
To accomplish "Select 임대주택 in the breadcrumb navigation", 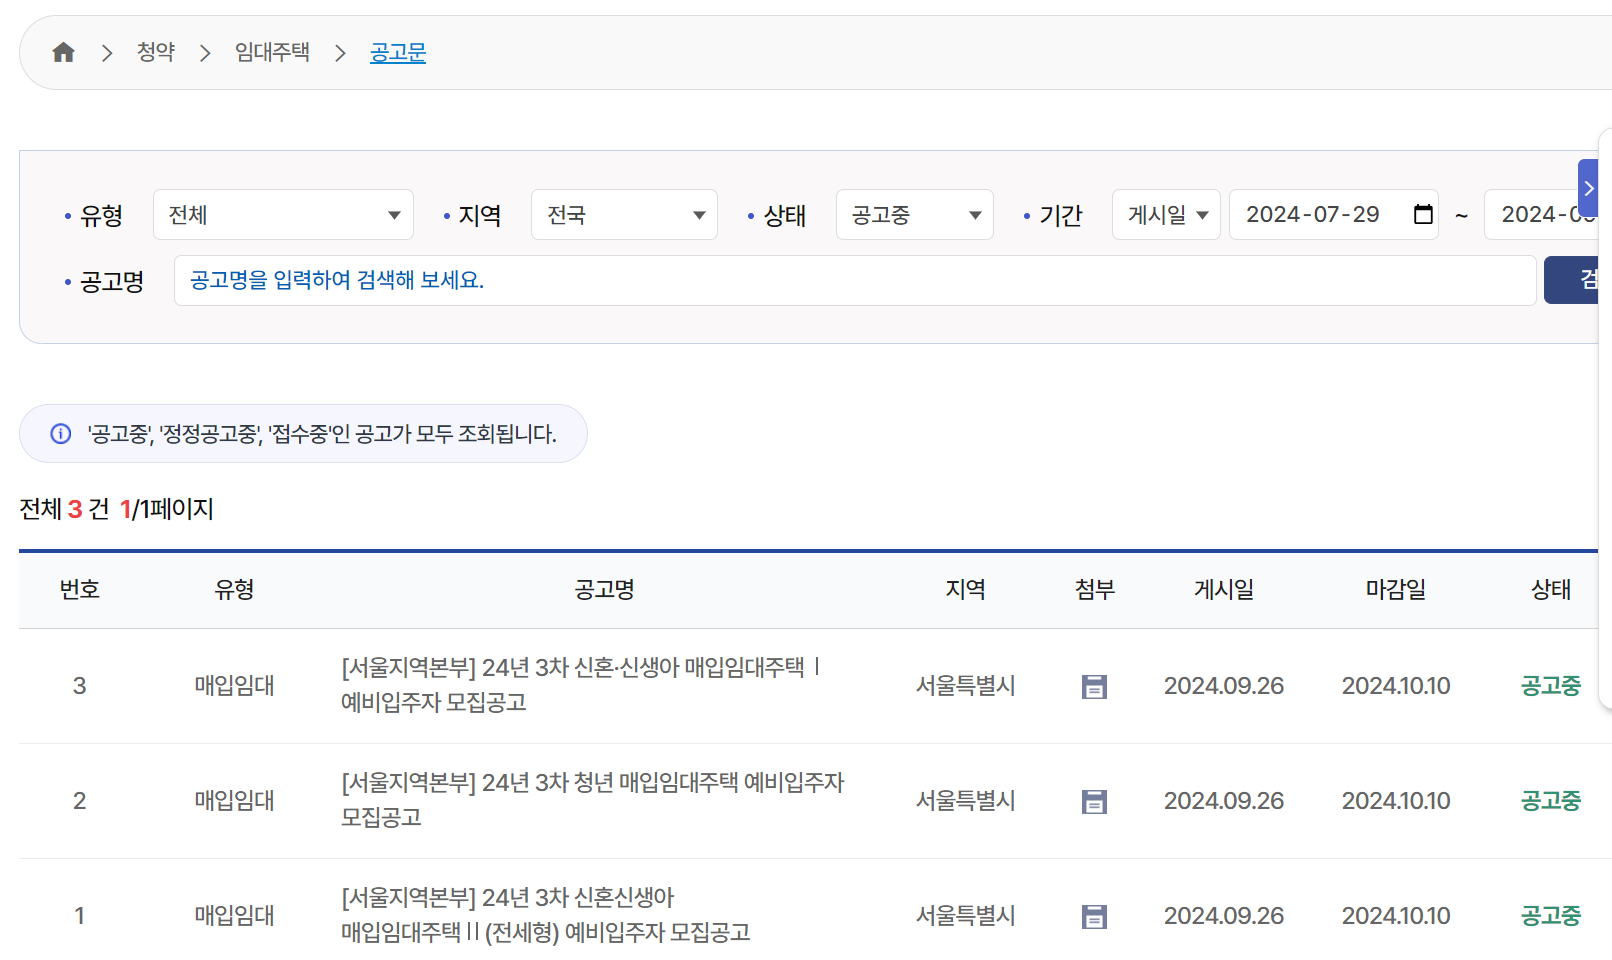I will click(x=271, y=51).
